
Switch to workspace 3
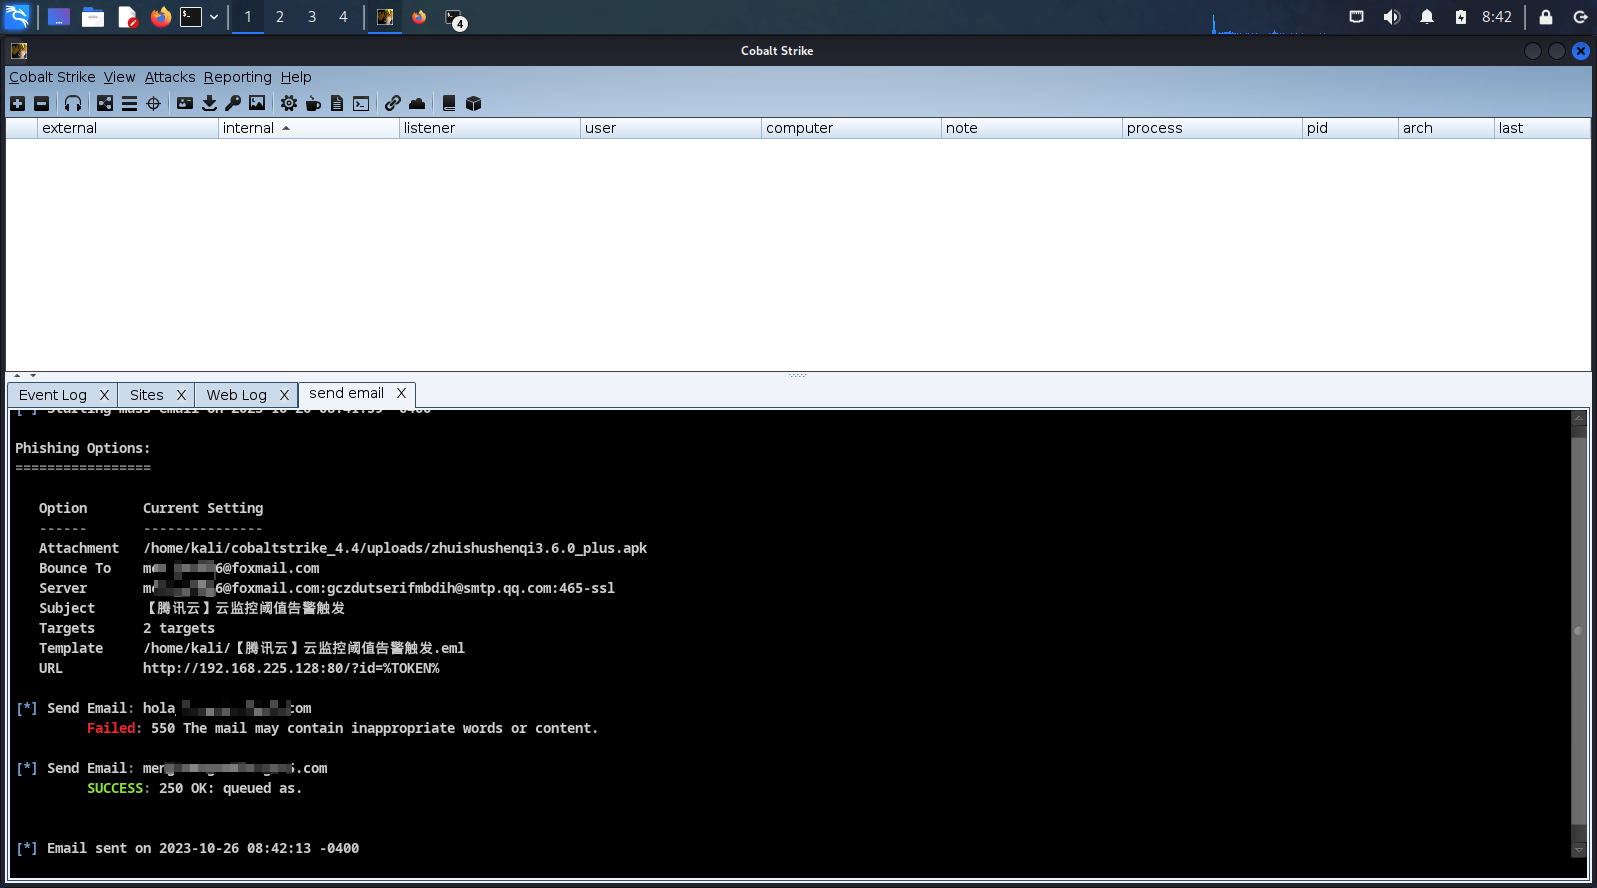[312, 17]
